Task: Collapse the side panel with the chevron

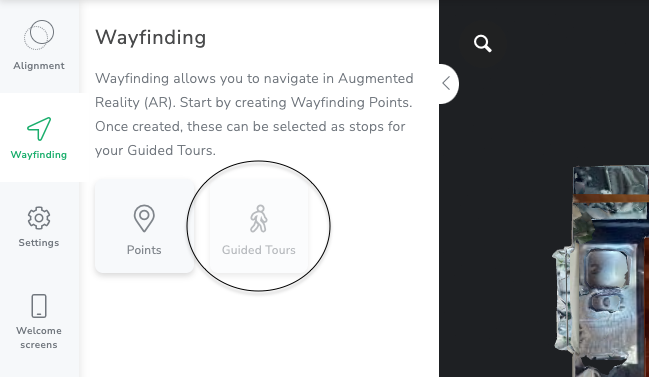Action: tap(446, 84)
